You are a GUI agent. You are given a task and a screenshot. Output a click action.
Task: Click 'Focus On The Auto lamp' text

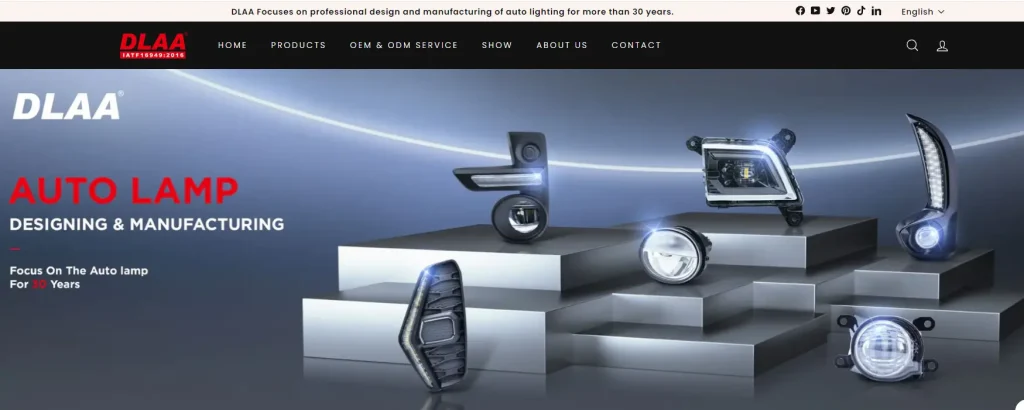click(x=79, y=270)
